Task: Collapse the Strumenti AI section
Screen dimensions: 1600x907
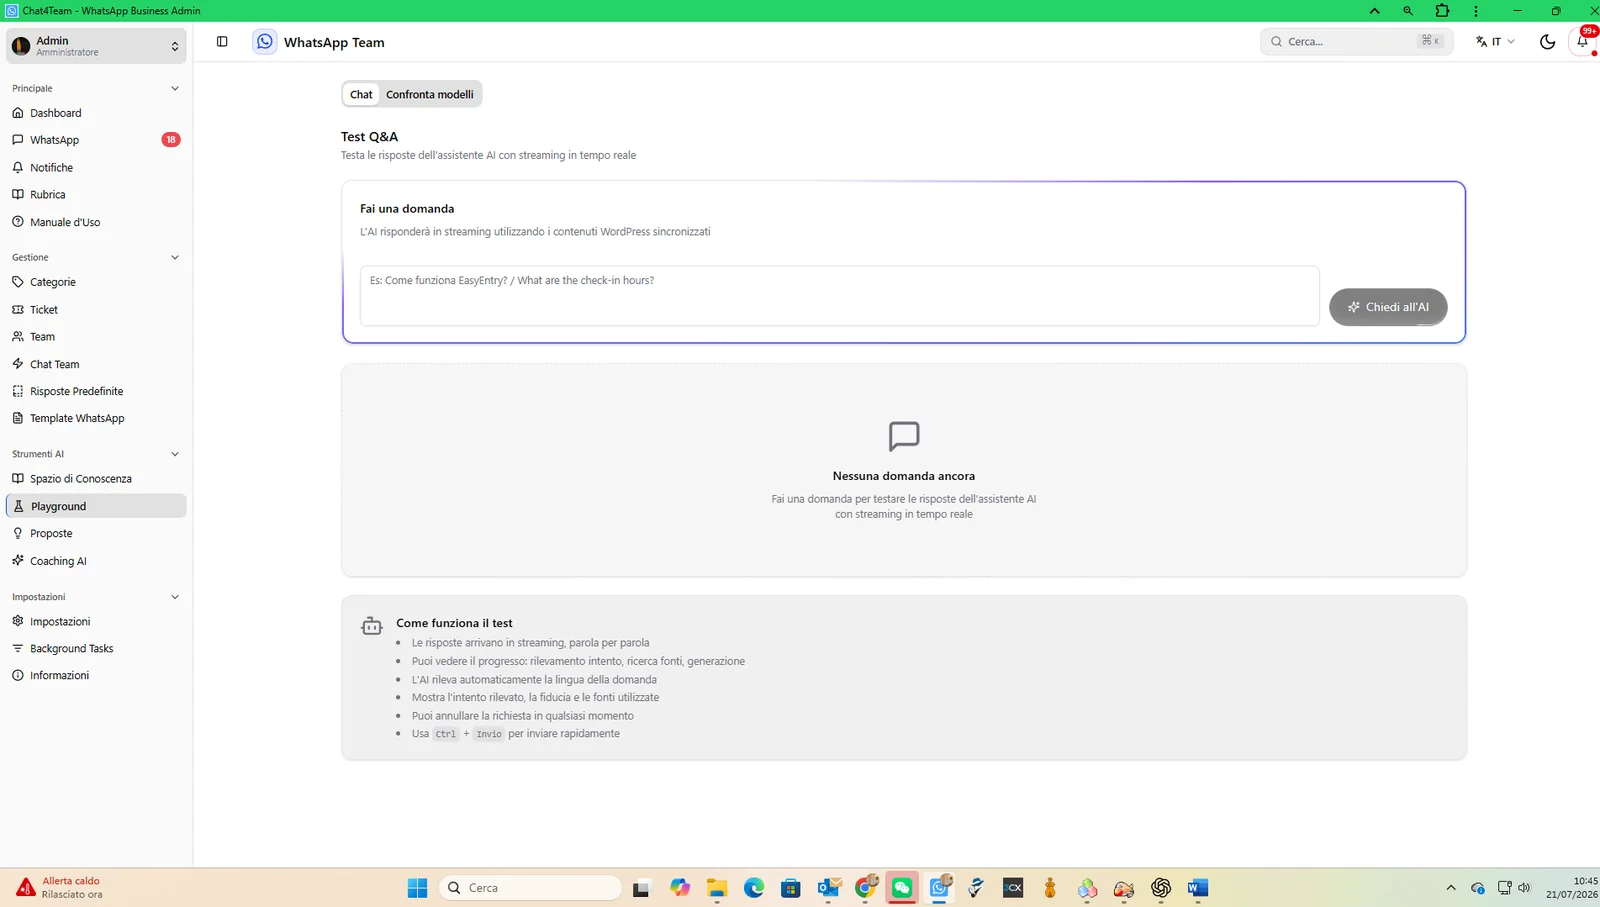Action: click(175, 454)
